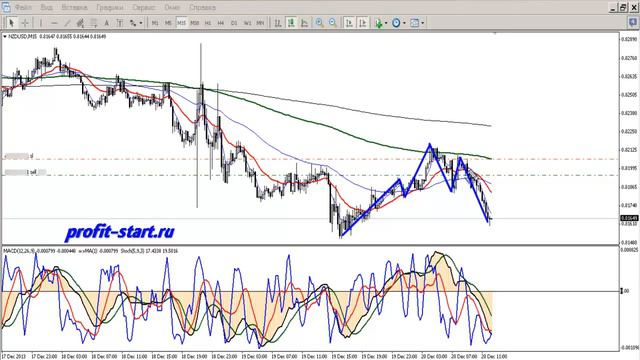
Task: Open the indicators dropdown arrow
Action: (x=386, y=23)
